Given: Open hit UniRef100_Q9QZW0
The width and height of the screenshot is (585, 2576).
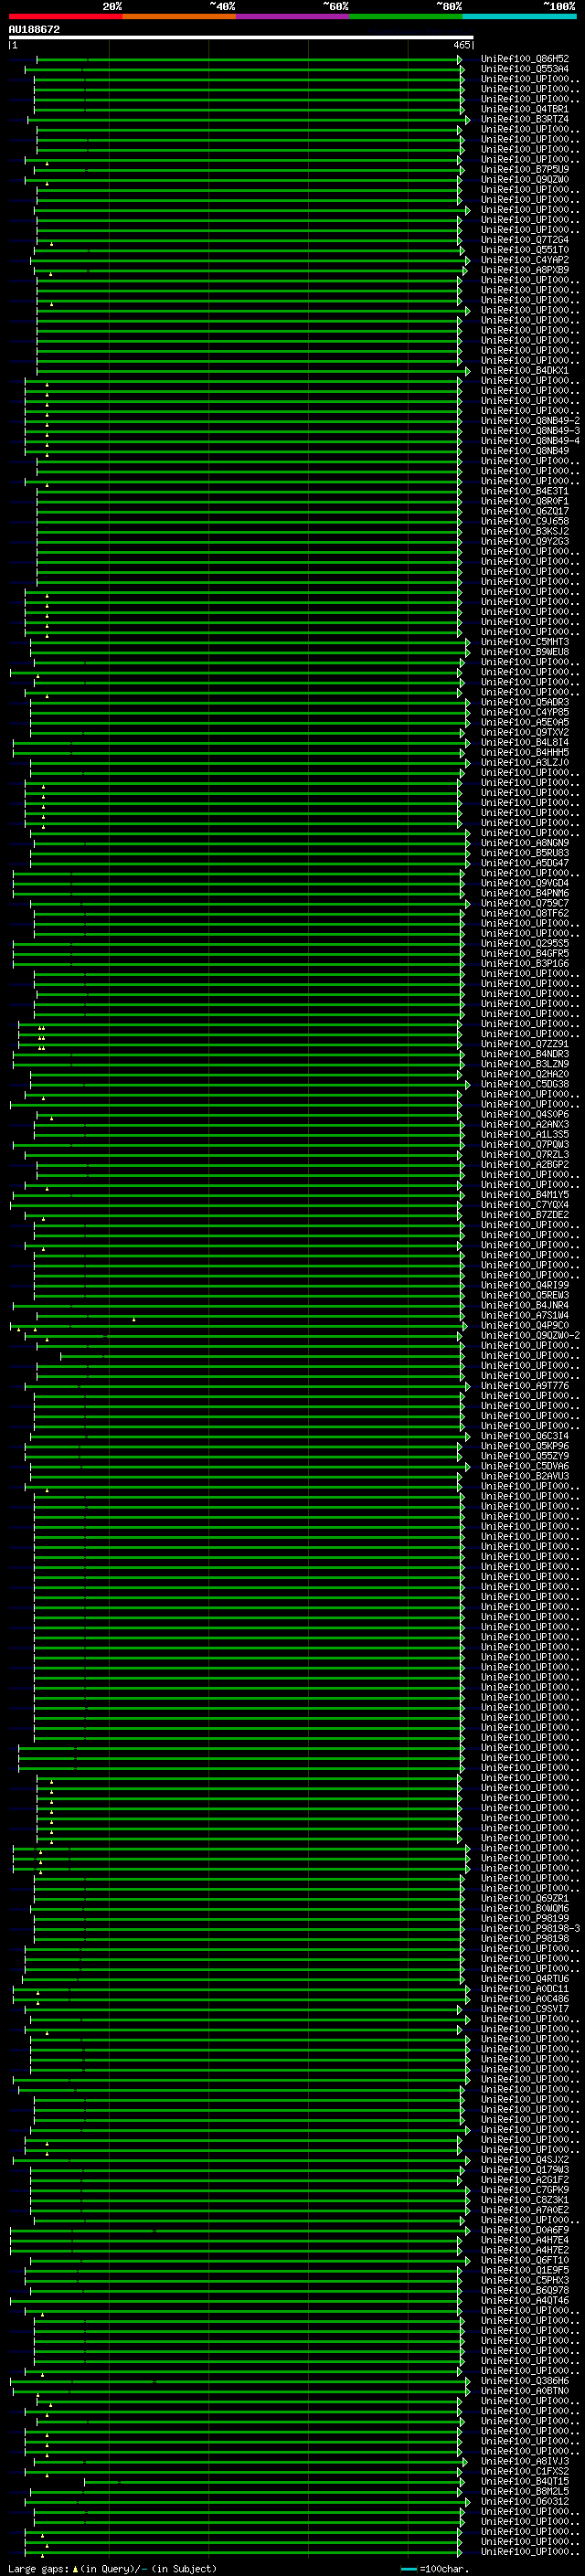Looking at the screenshot, I should (x=525, y=180).
